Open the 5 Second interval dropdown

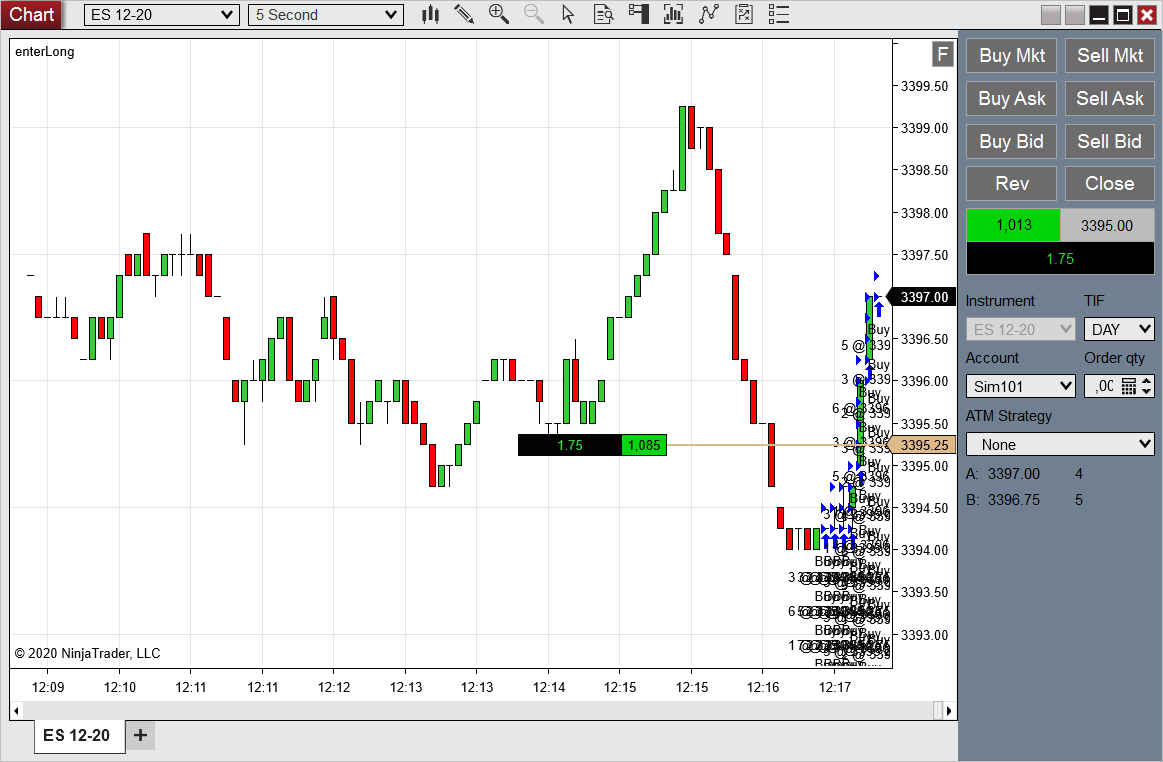tap(326, 15)
